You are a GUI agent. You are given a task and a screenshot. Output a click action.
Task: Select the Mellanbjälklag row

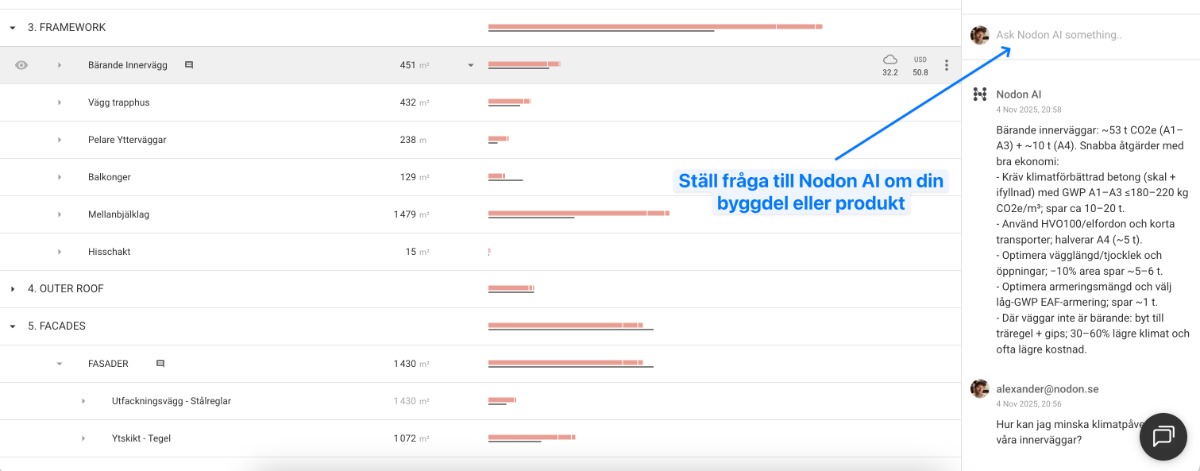coord(119,215)
